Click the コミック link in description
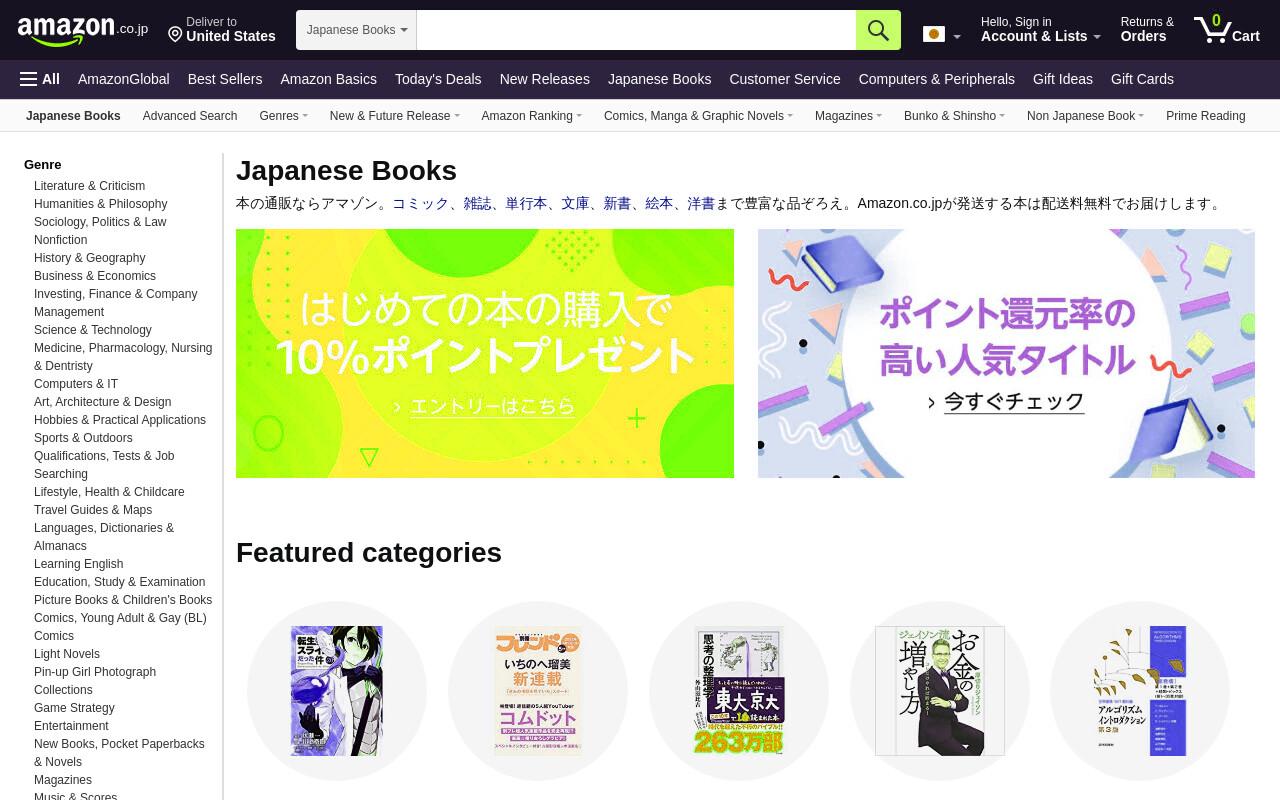The width and height of the screenshot is (1280, 800). tap(420, 203)
